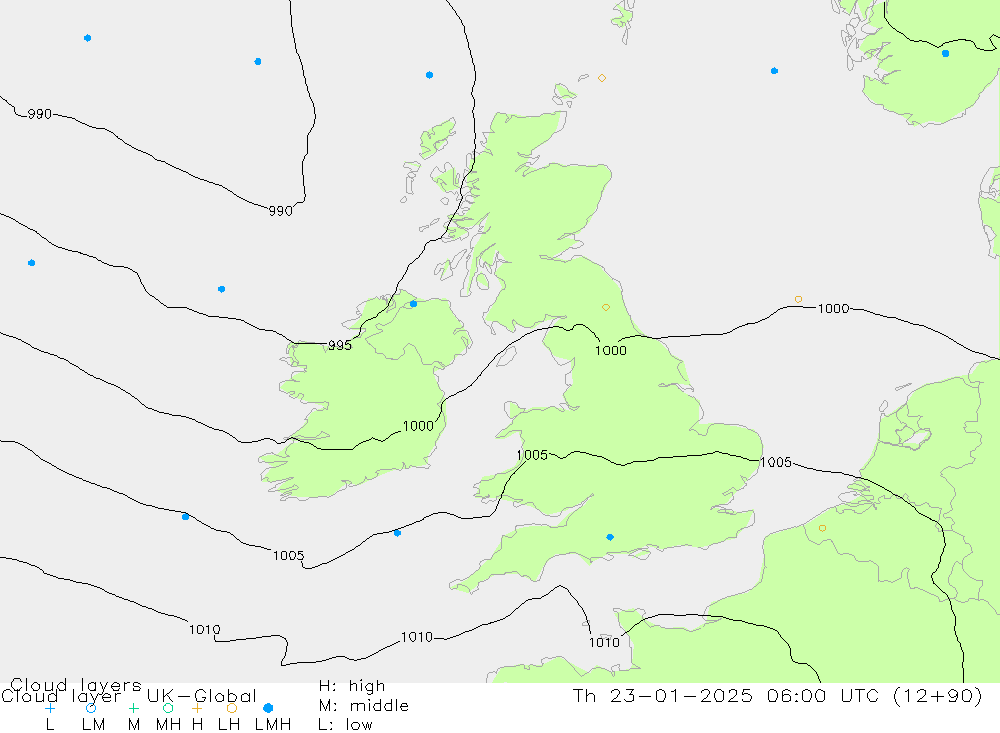Click the 'LH' legend label

pos(228,725)
